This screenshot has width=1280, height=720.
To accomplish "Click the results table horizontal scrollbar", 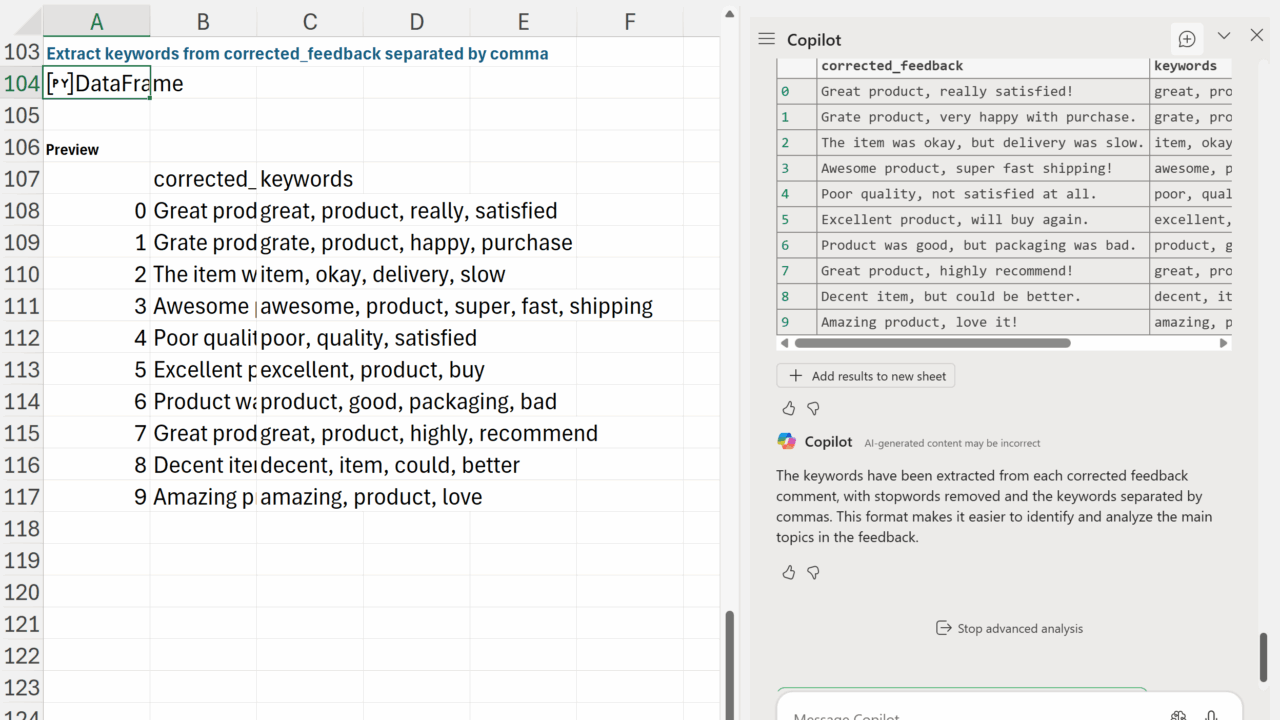I will tap(931, 343).
